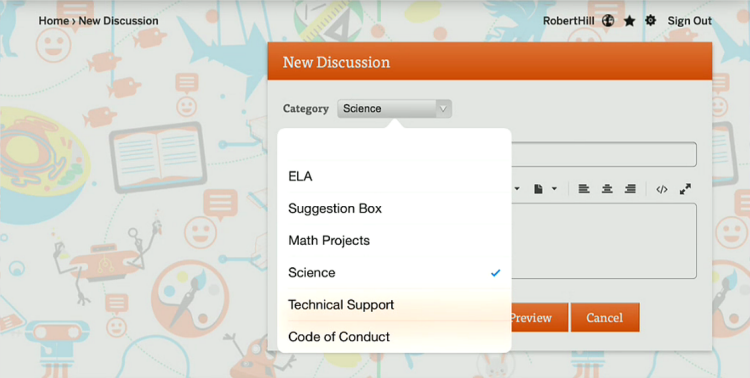Expand editor to full screen
The width and height of the screenshot is (750, 378).
coord(685,189)
